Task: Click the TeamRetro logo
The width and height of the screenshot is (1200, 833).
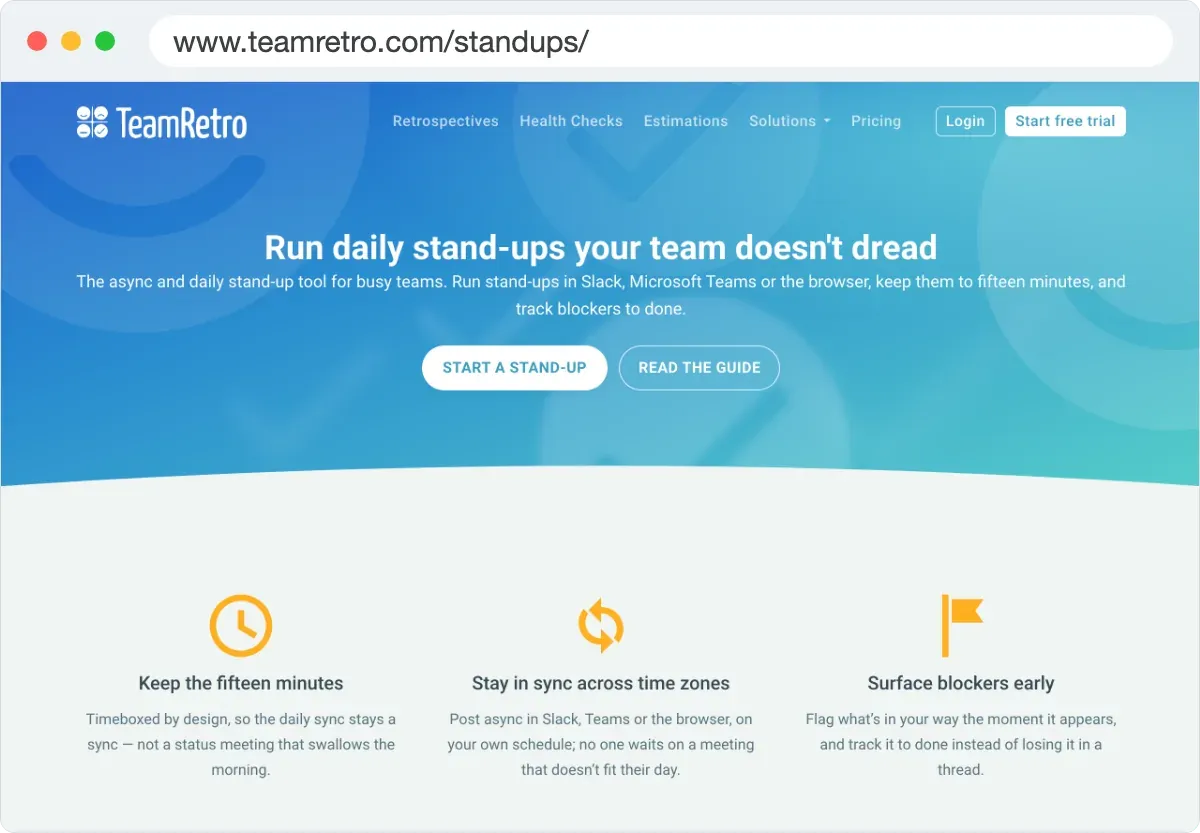Action: click(162, 122)
